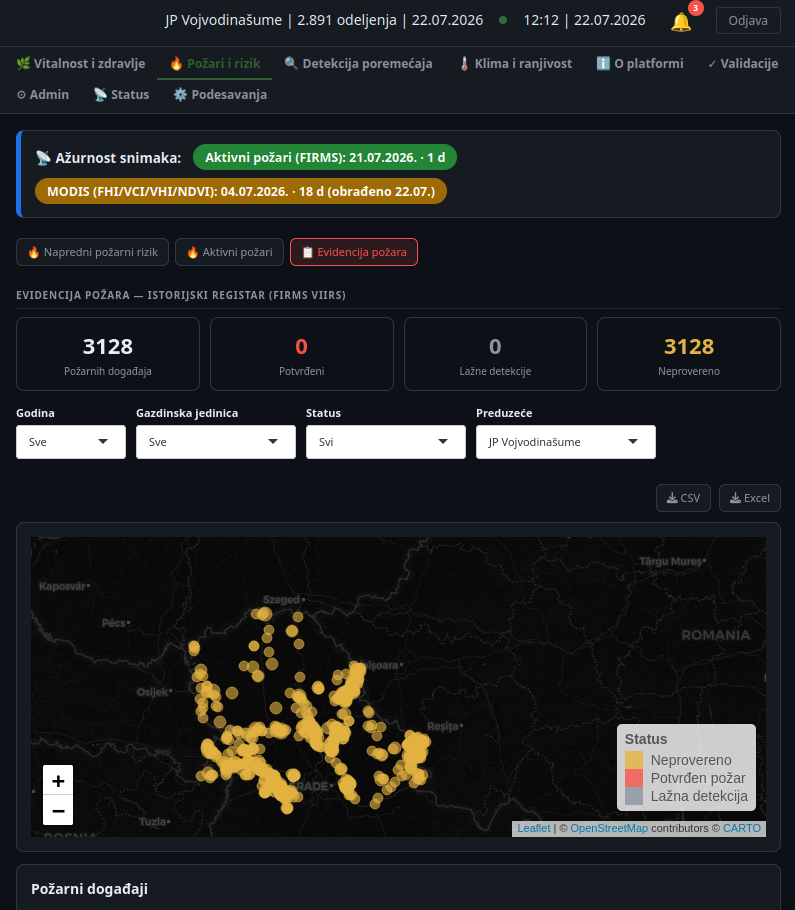Image resolution: width=795 pixels, height=910 pixels.
Task: Click the satellite icon beside Ažurnost snimaka
Action: tap(43, 158)
